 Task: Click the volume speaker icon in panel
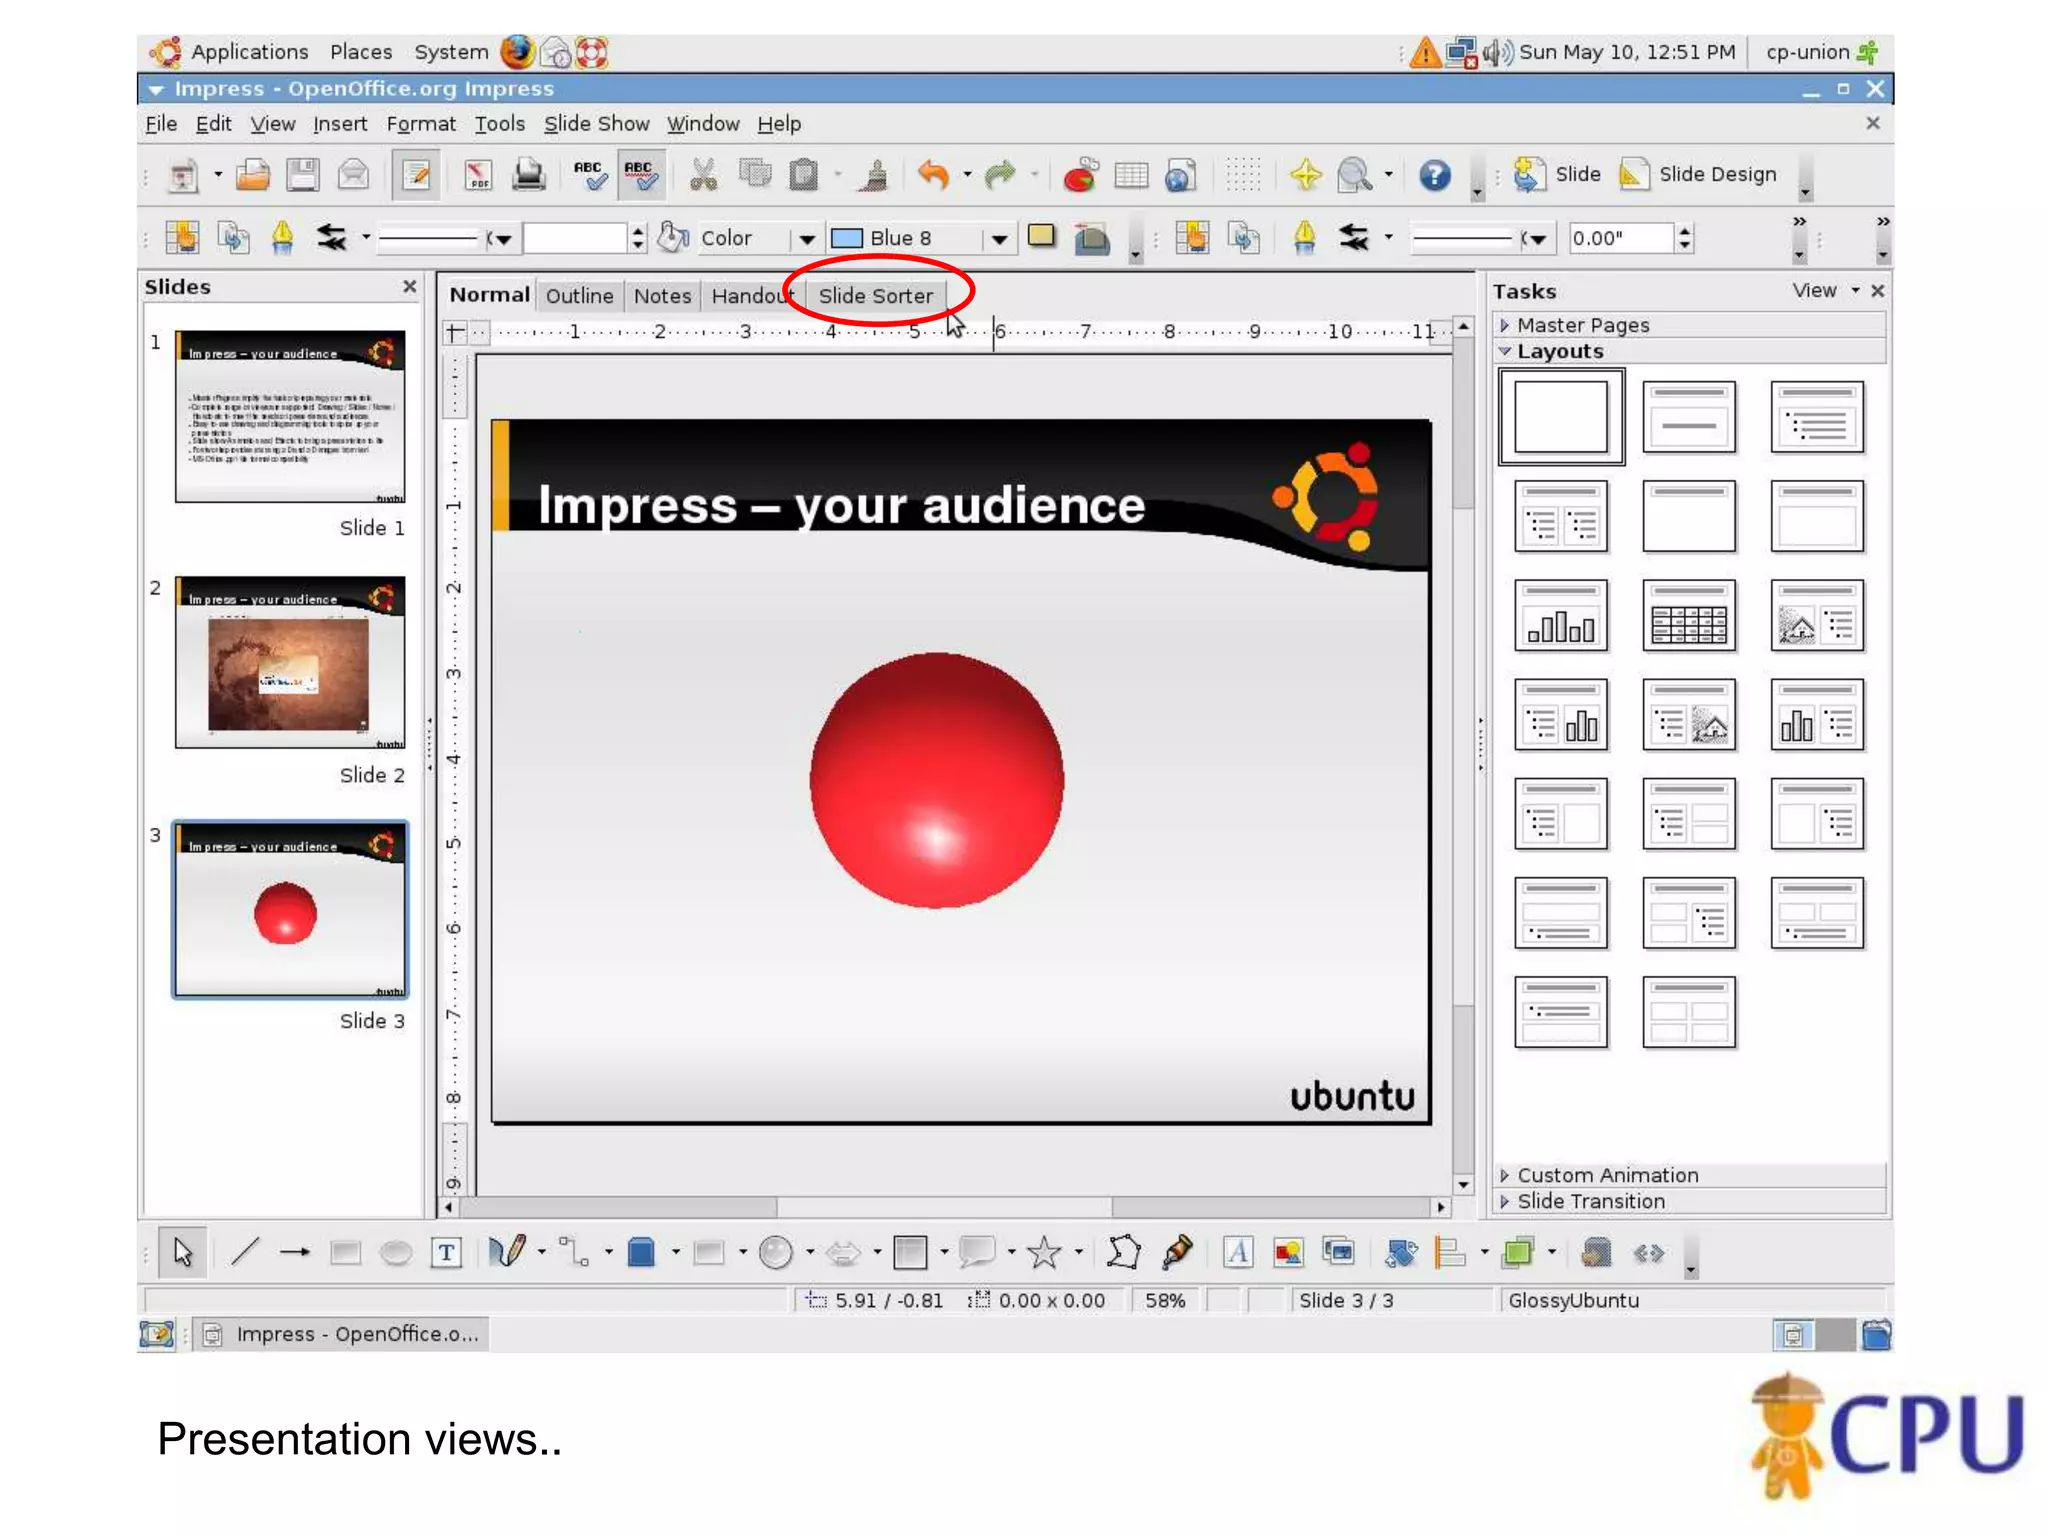pyautogui.click(x=1497, y=52)
